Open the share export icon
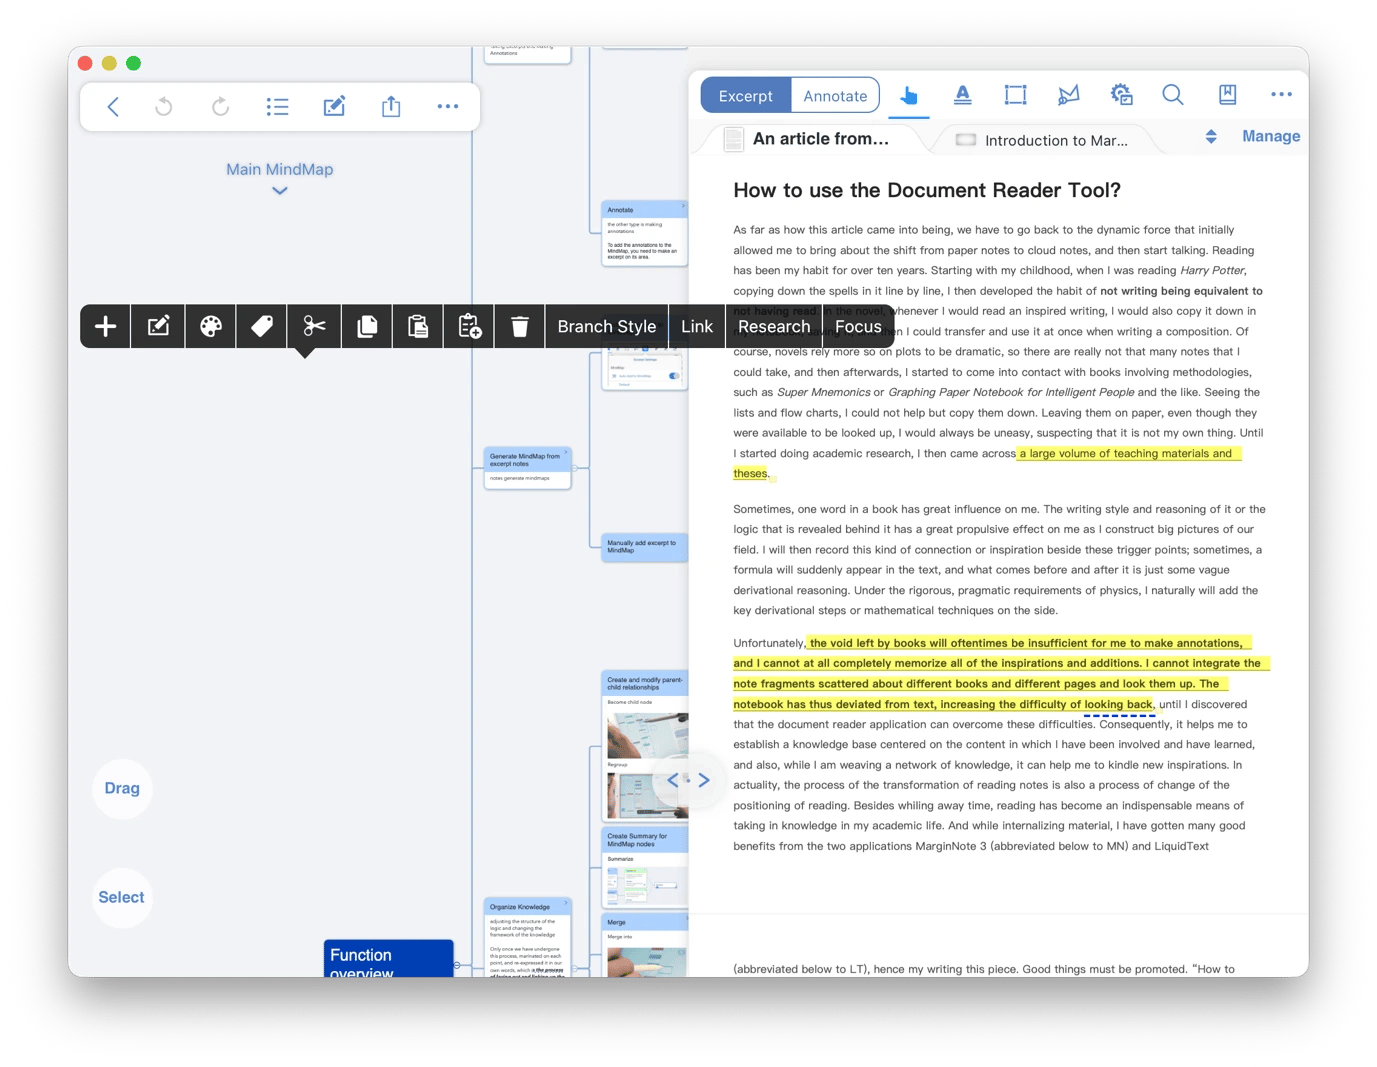Screen dimensions: 1377x1067 [391, 107]
